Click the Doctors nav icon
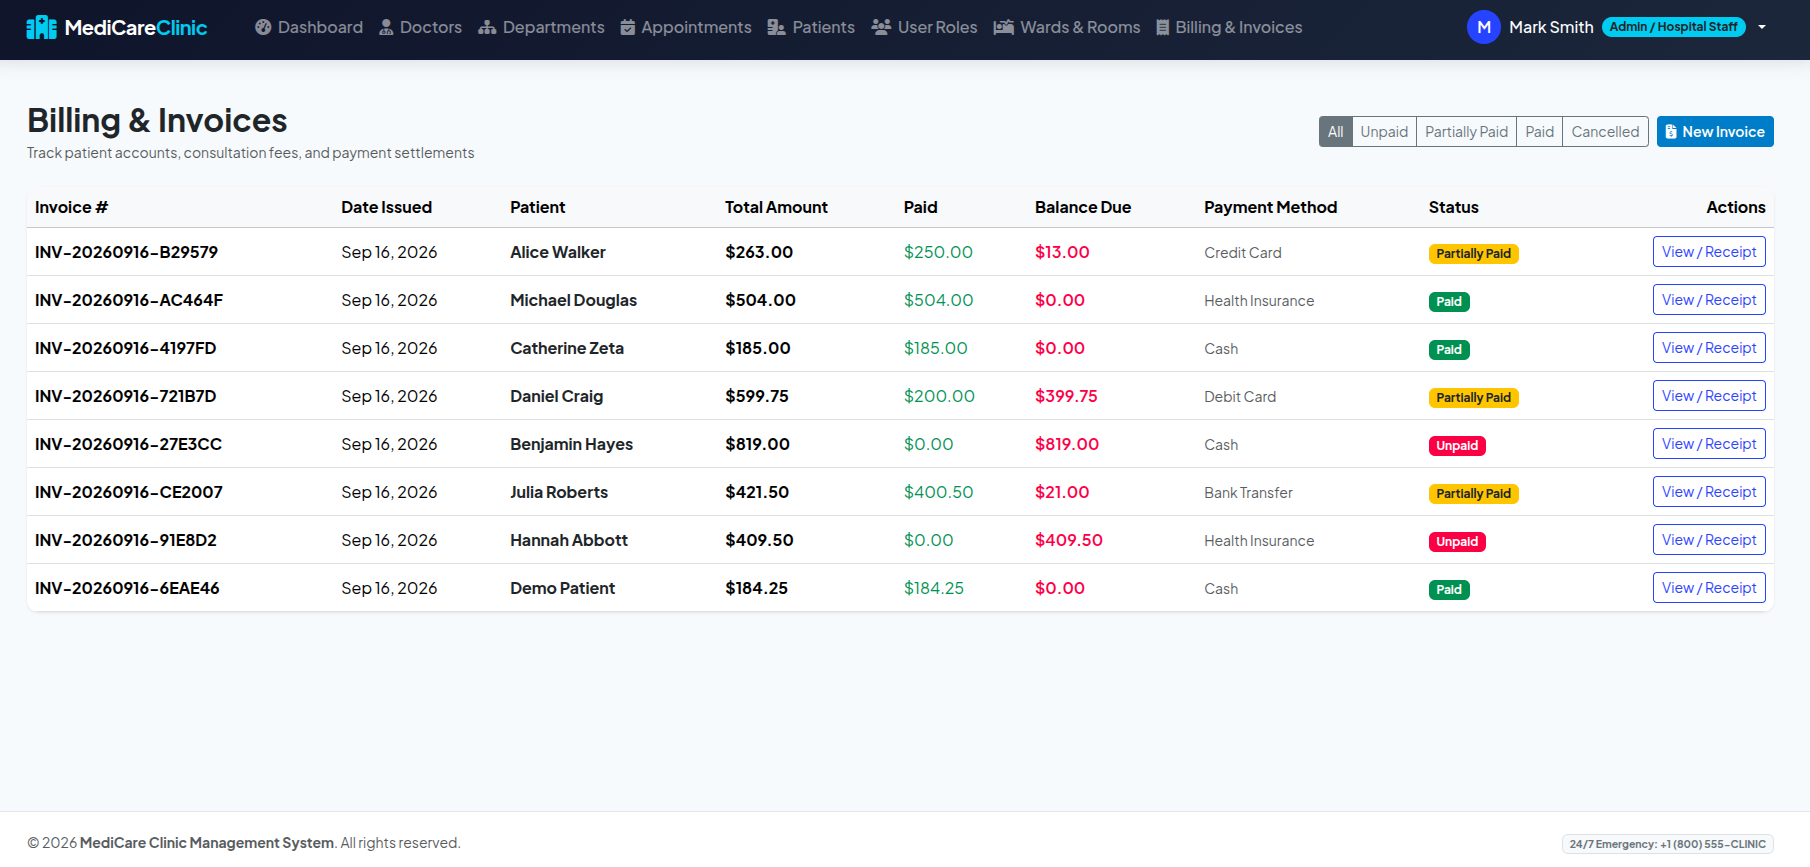Screen dimensions: 1810x867 pos(386,27)
